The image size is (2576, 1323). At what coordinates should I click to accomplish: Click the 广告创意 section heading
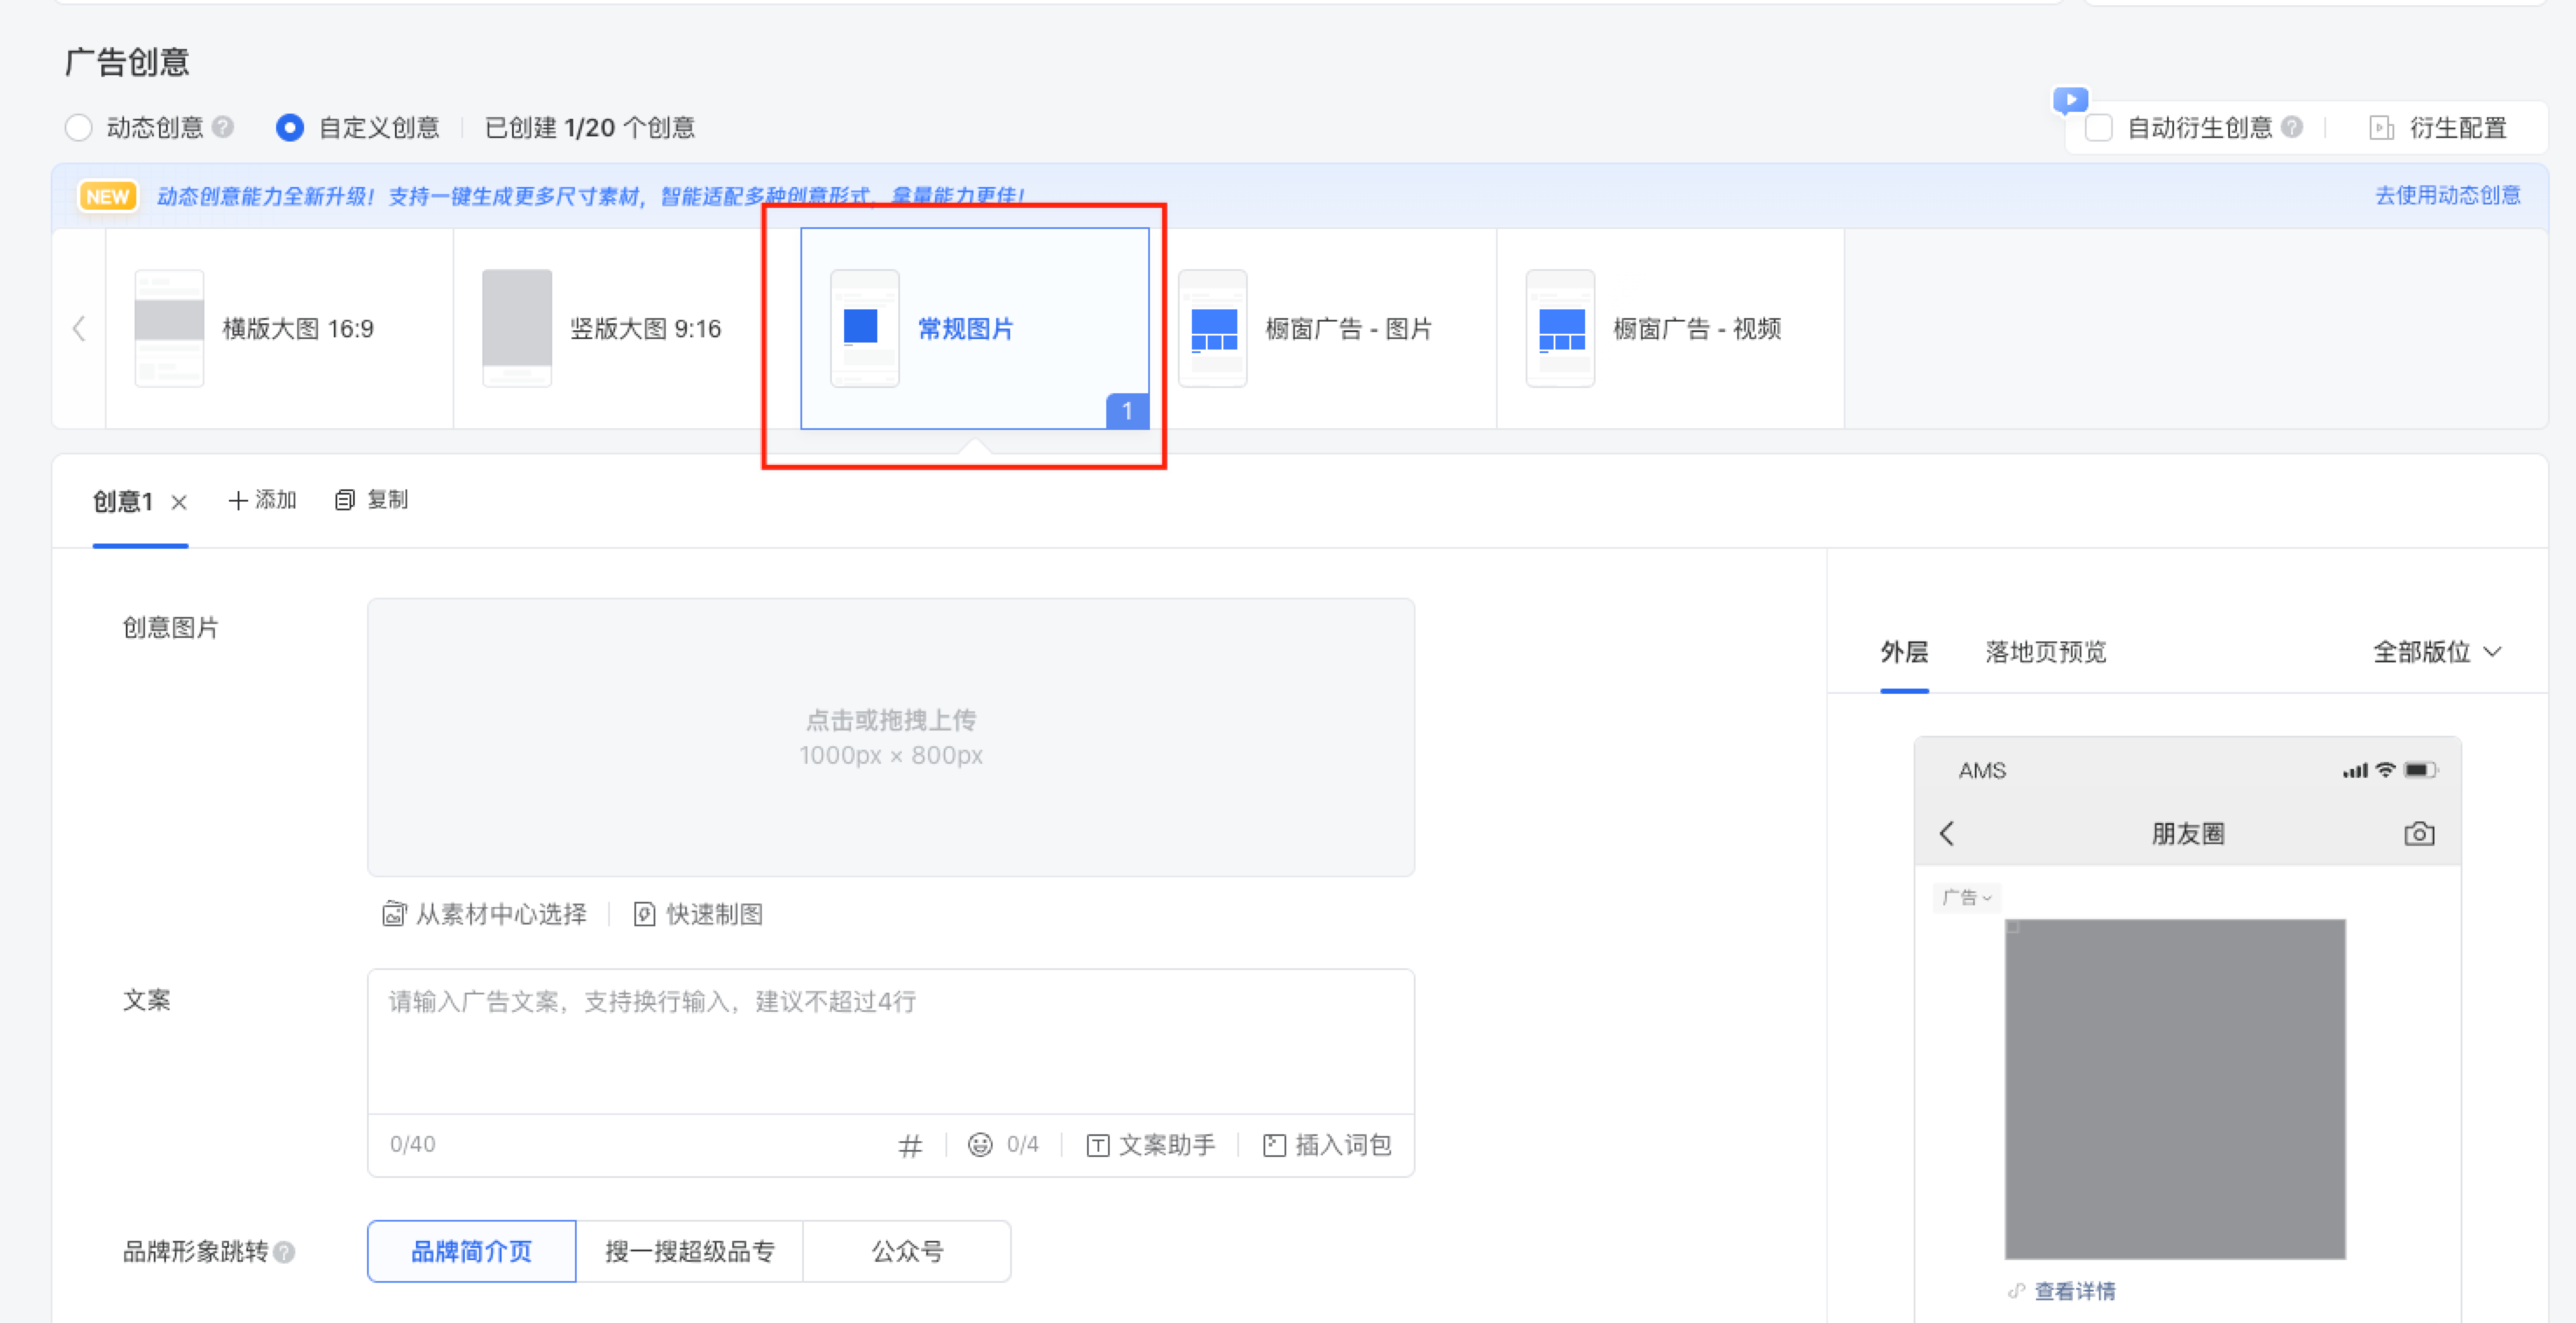[127, 62]
